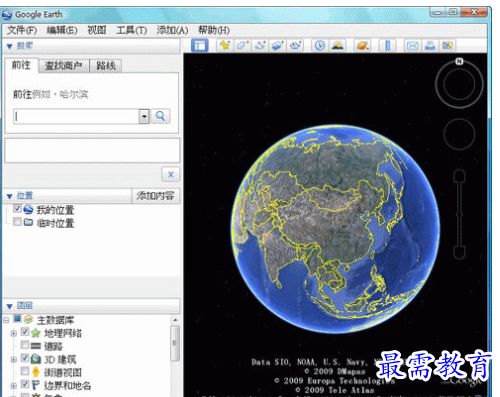Screen dimensions: 500x397
Task: Enable the 街道视图 layer checkbox
Action: (25, 371)
